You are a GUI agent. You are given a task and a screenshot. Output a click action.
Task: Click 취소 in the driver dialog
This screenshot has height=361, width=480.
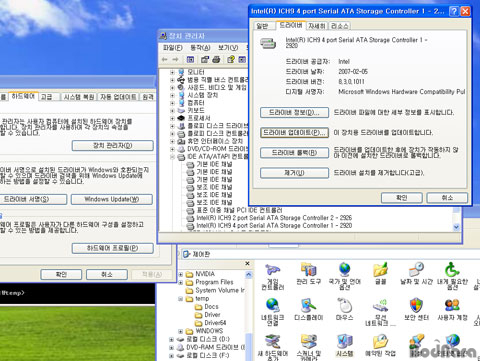[447, 198]
